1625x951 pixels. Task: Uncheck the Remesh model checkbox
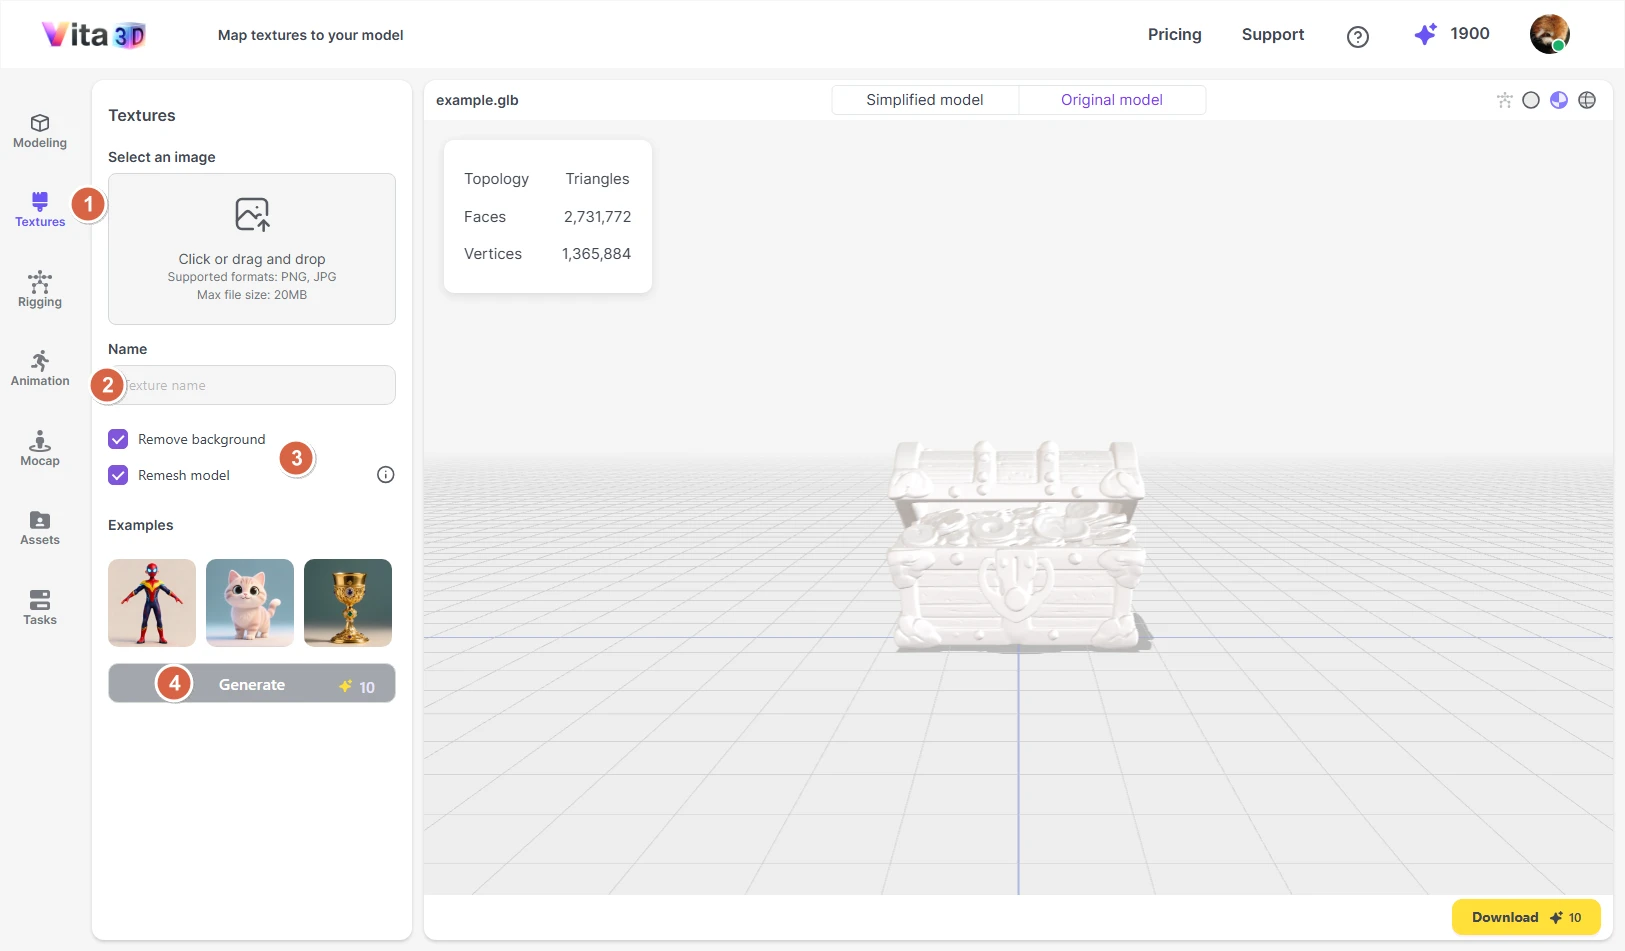pyautogui.click(x=118, y=475)
